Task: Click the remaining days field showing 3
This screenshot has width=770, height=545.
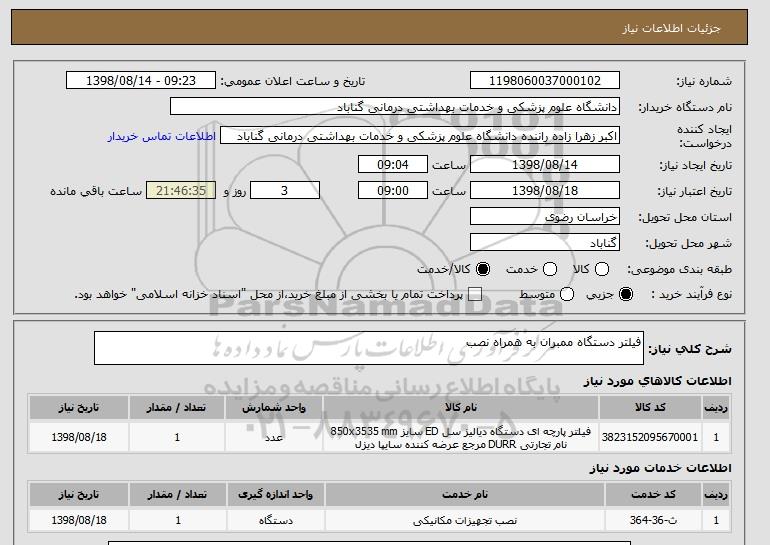Action: click(285, 191)
